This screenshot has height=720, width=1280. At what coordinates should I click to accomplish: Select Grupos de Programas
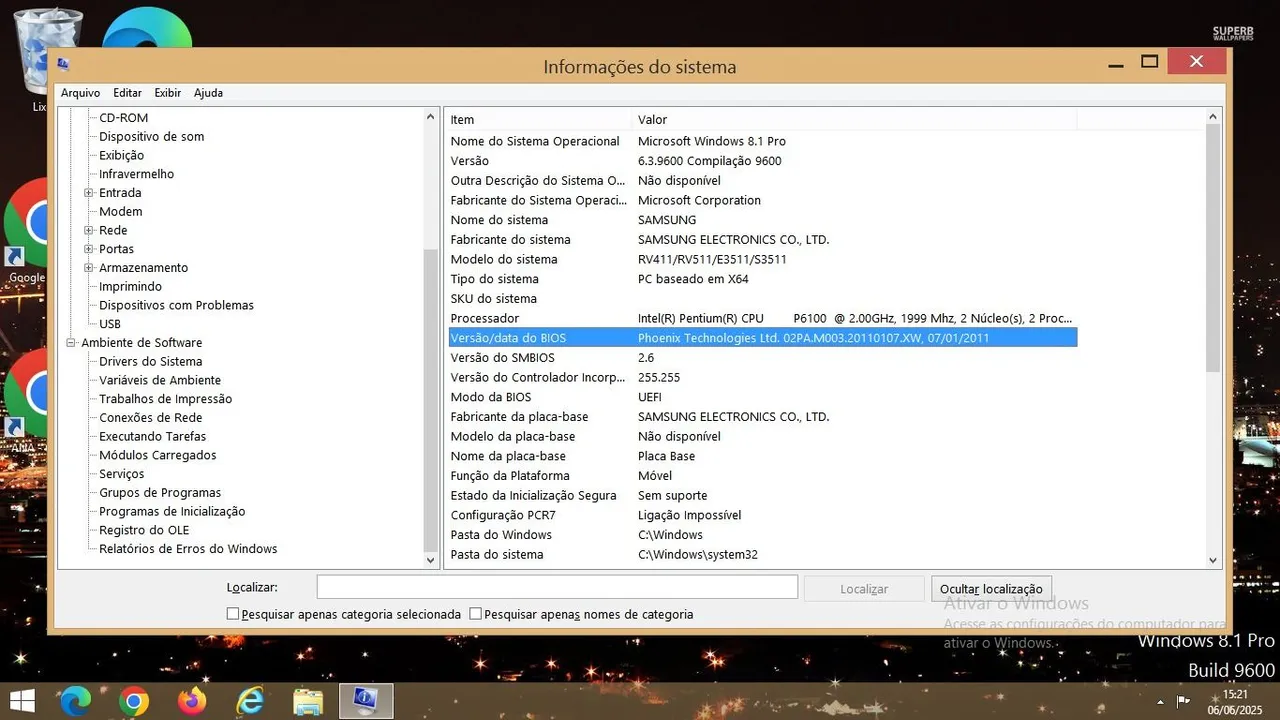(160, 493)
